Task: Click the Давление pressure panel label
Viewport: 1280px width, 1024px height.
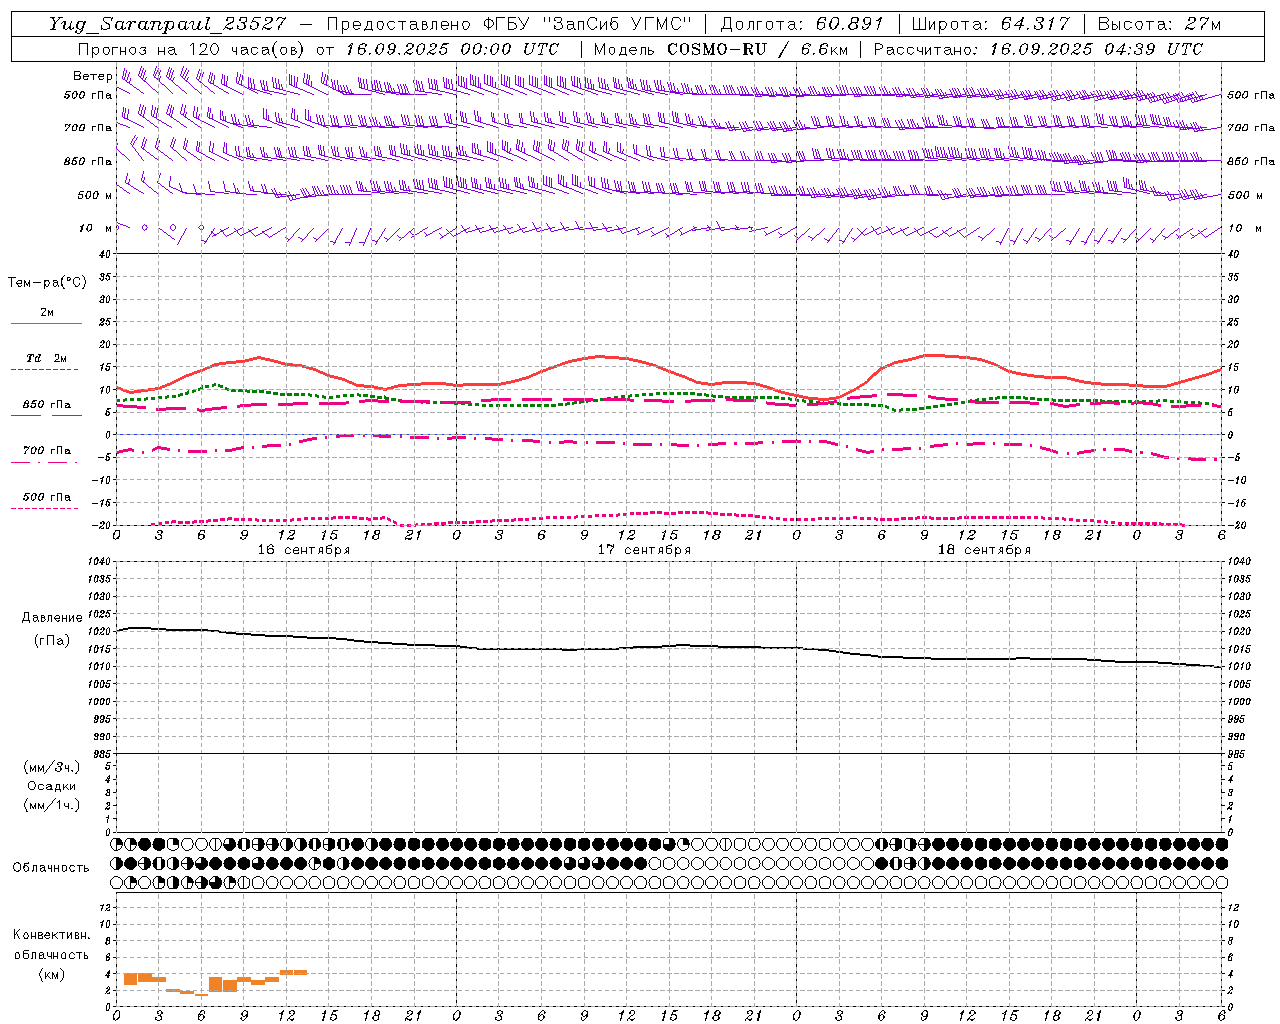Action: click(52, 618)
